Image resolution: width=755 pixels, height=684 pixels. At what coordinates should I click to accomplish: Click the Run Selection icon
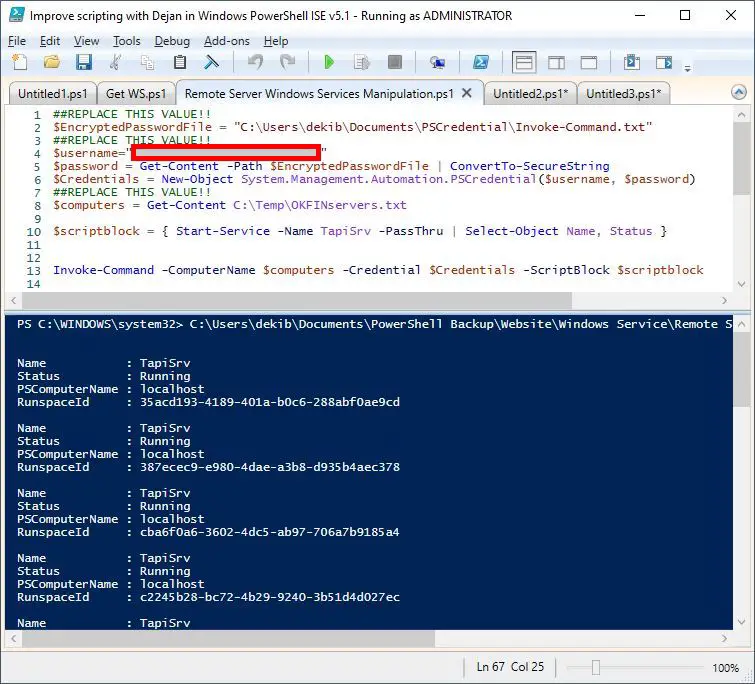click(362, 63)
